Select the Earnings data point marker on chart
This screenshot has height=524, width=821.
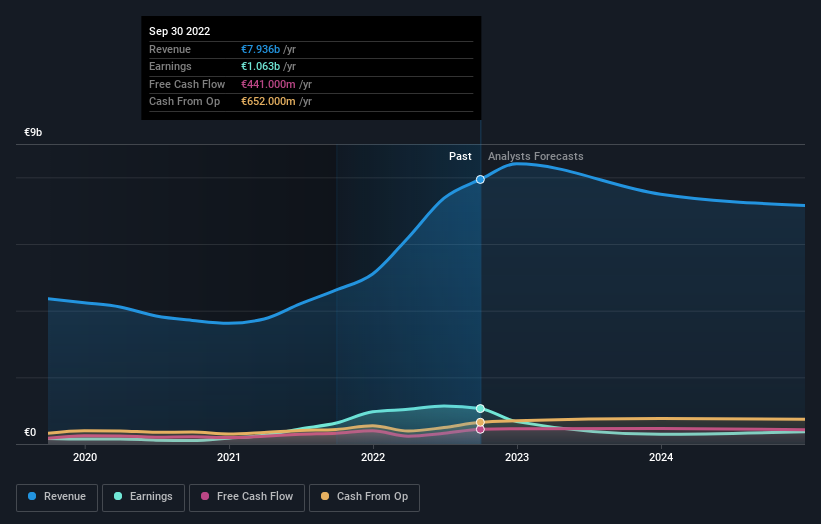point(480,408)
